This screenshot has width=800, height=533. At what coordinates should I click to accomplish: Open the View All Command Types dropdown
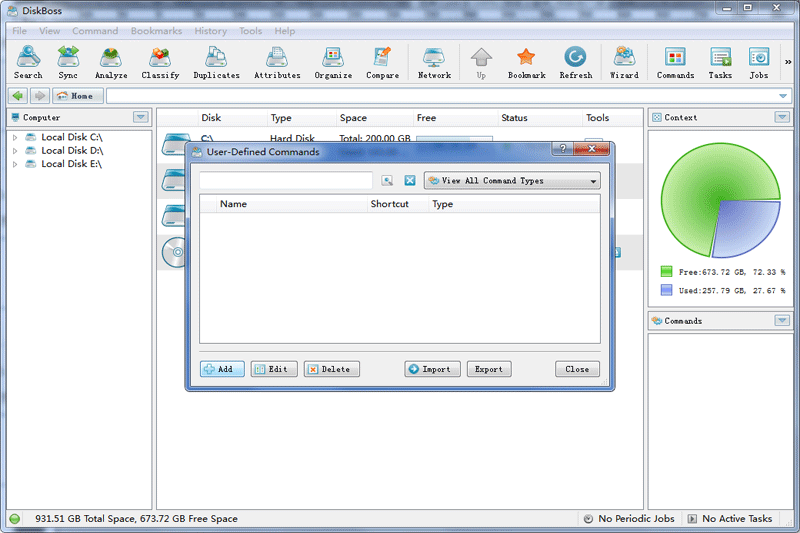click(x=512, y=181)
